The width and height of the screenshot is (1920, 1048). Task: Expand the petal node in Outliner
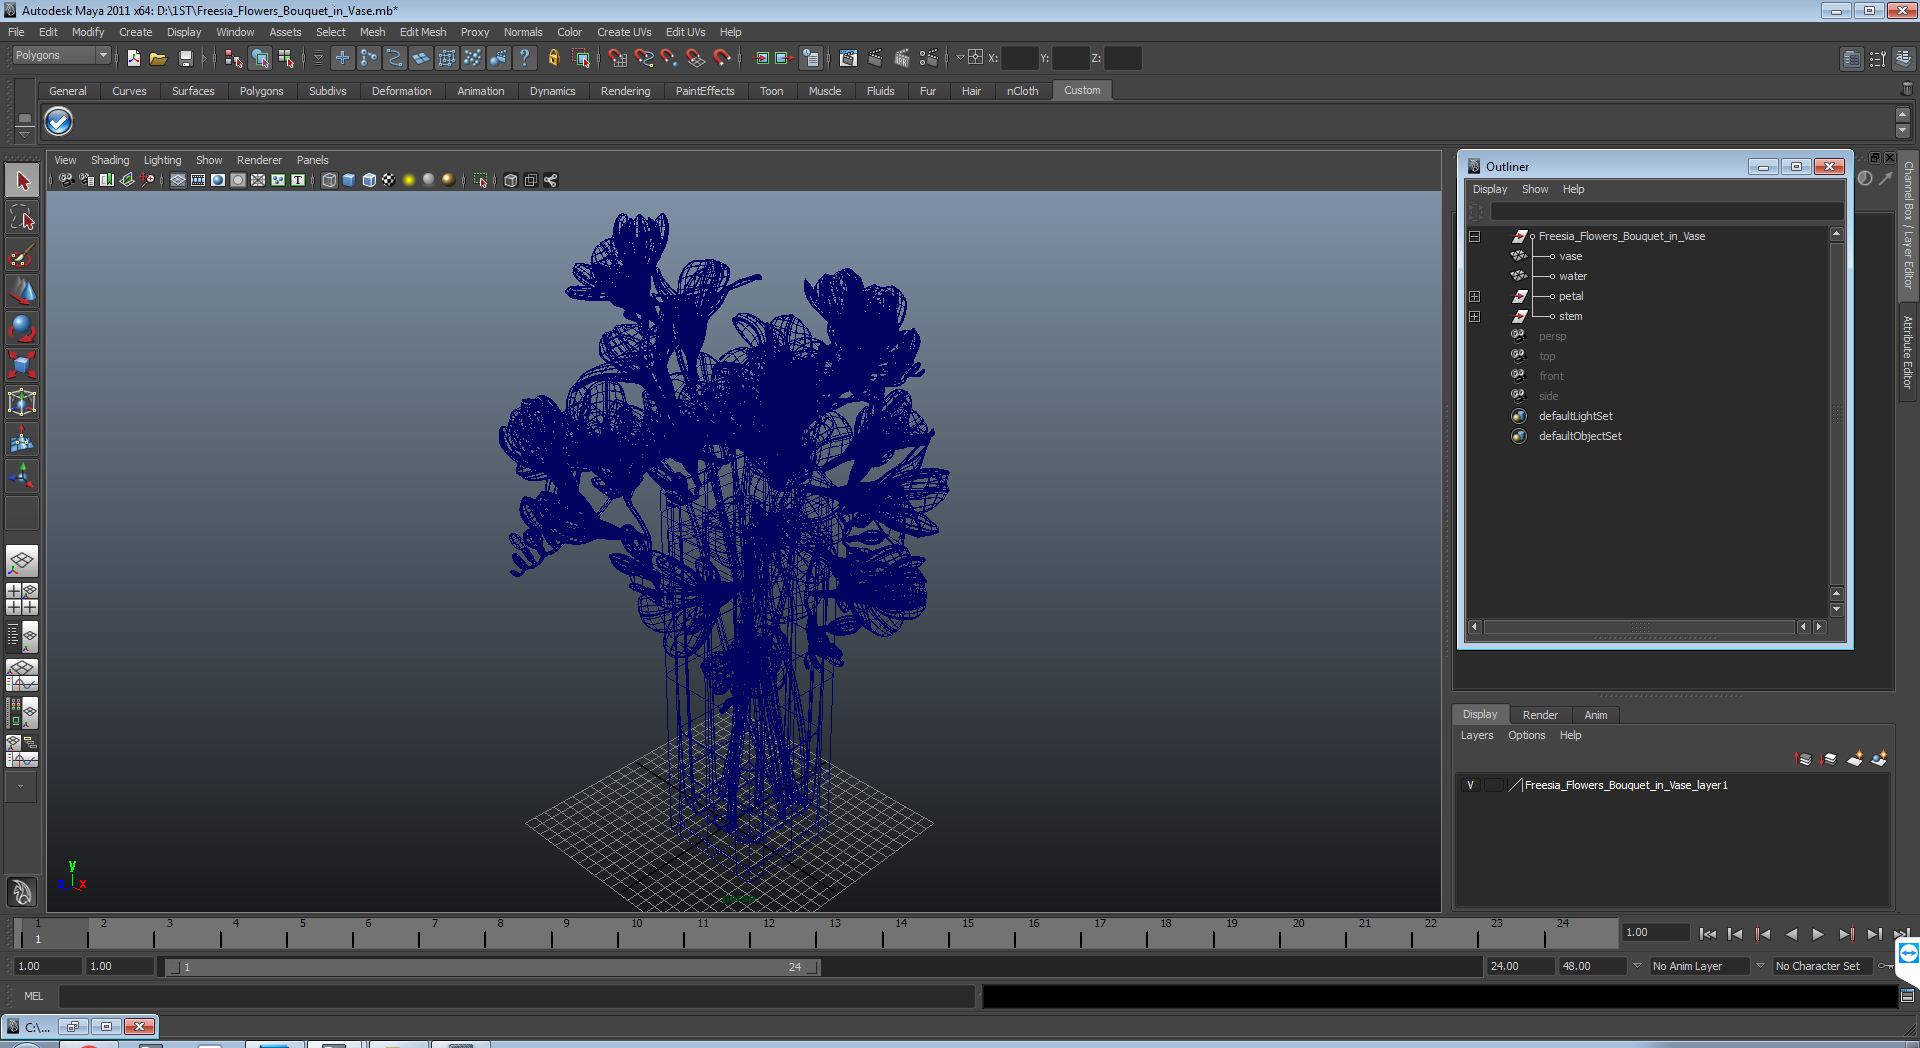pos(1474,296)
